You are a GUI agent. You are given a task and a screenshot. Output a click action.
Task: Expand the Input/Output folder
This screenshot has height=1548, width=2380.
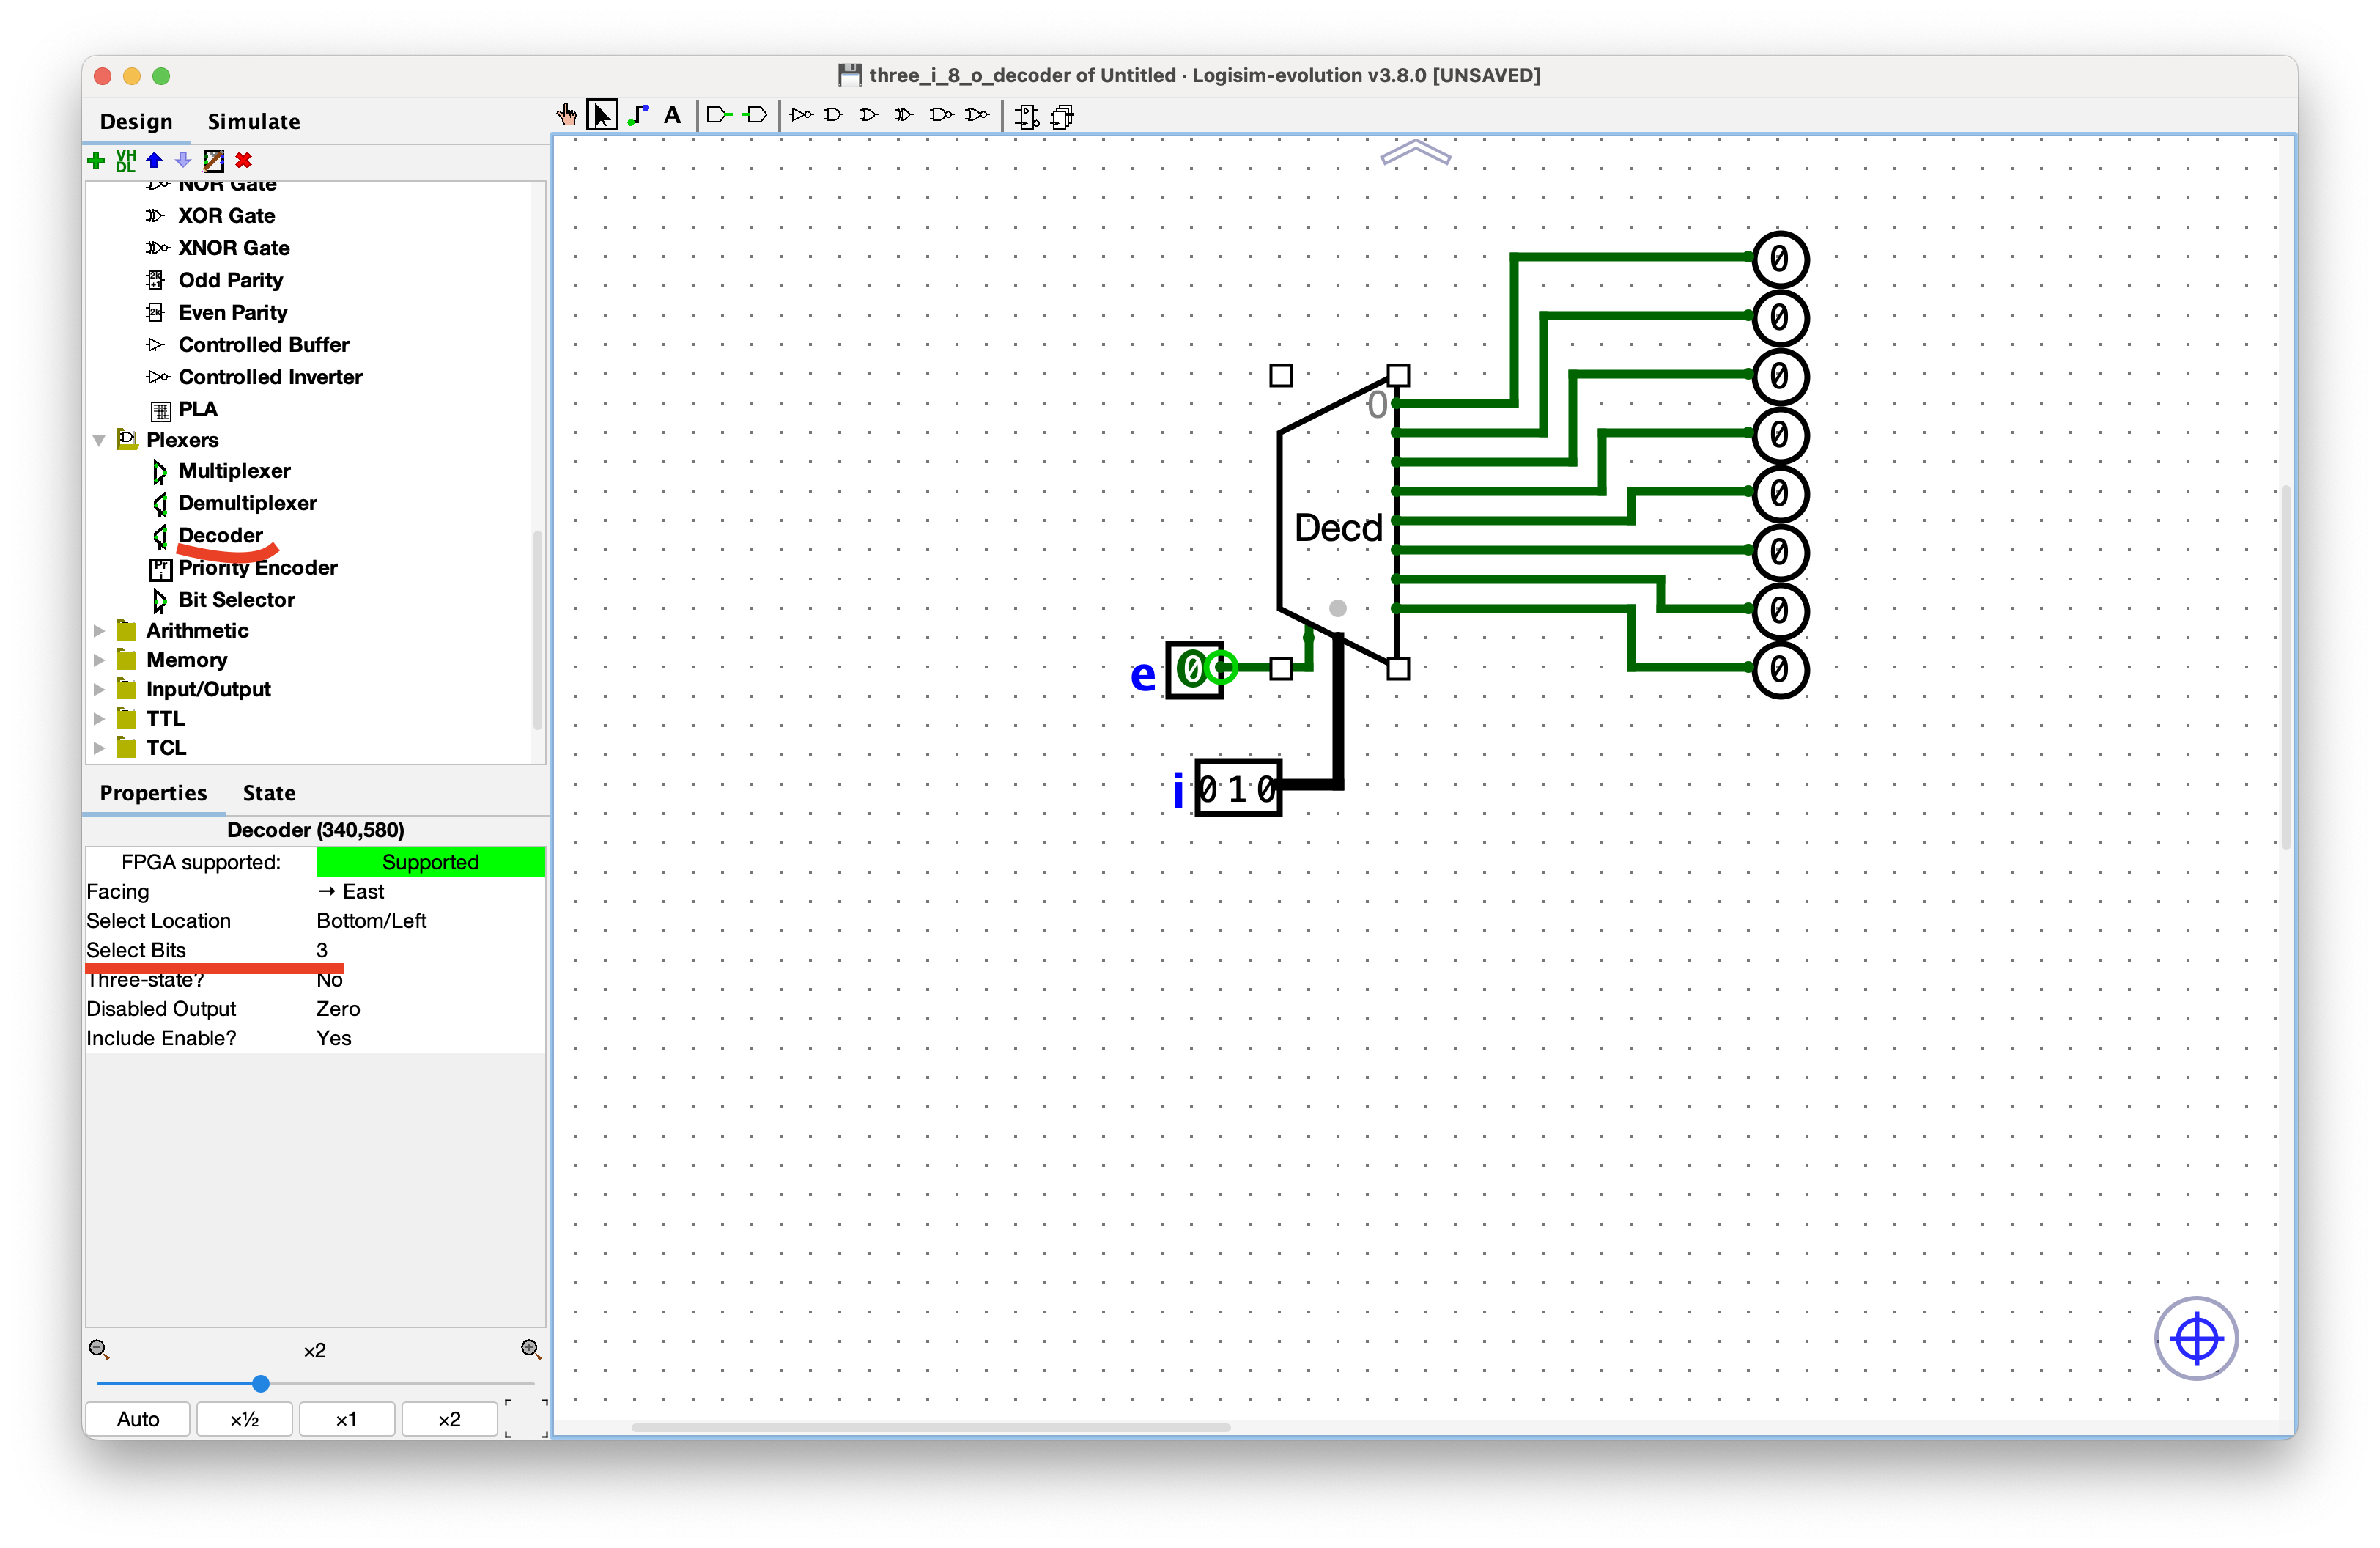click(99, 689)
